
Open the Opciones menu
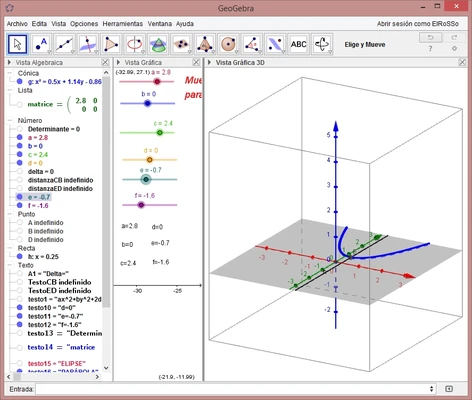[x=84, y=24]
